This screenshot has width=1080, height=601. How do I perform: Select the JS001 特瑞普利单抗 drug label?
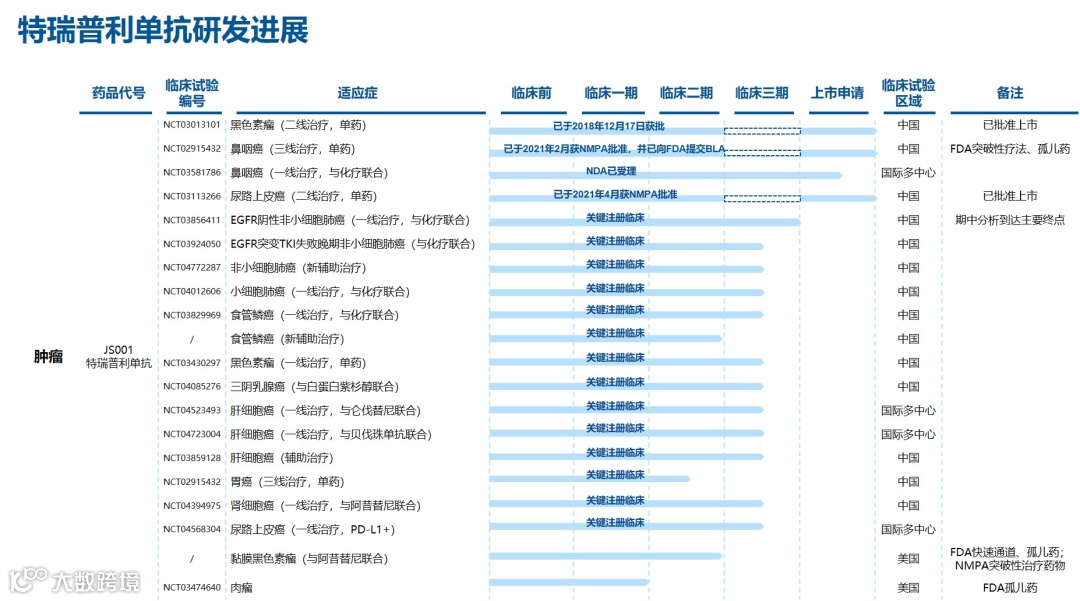pyautogui.click(x=118, y=357)
